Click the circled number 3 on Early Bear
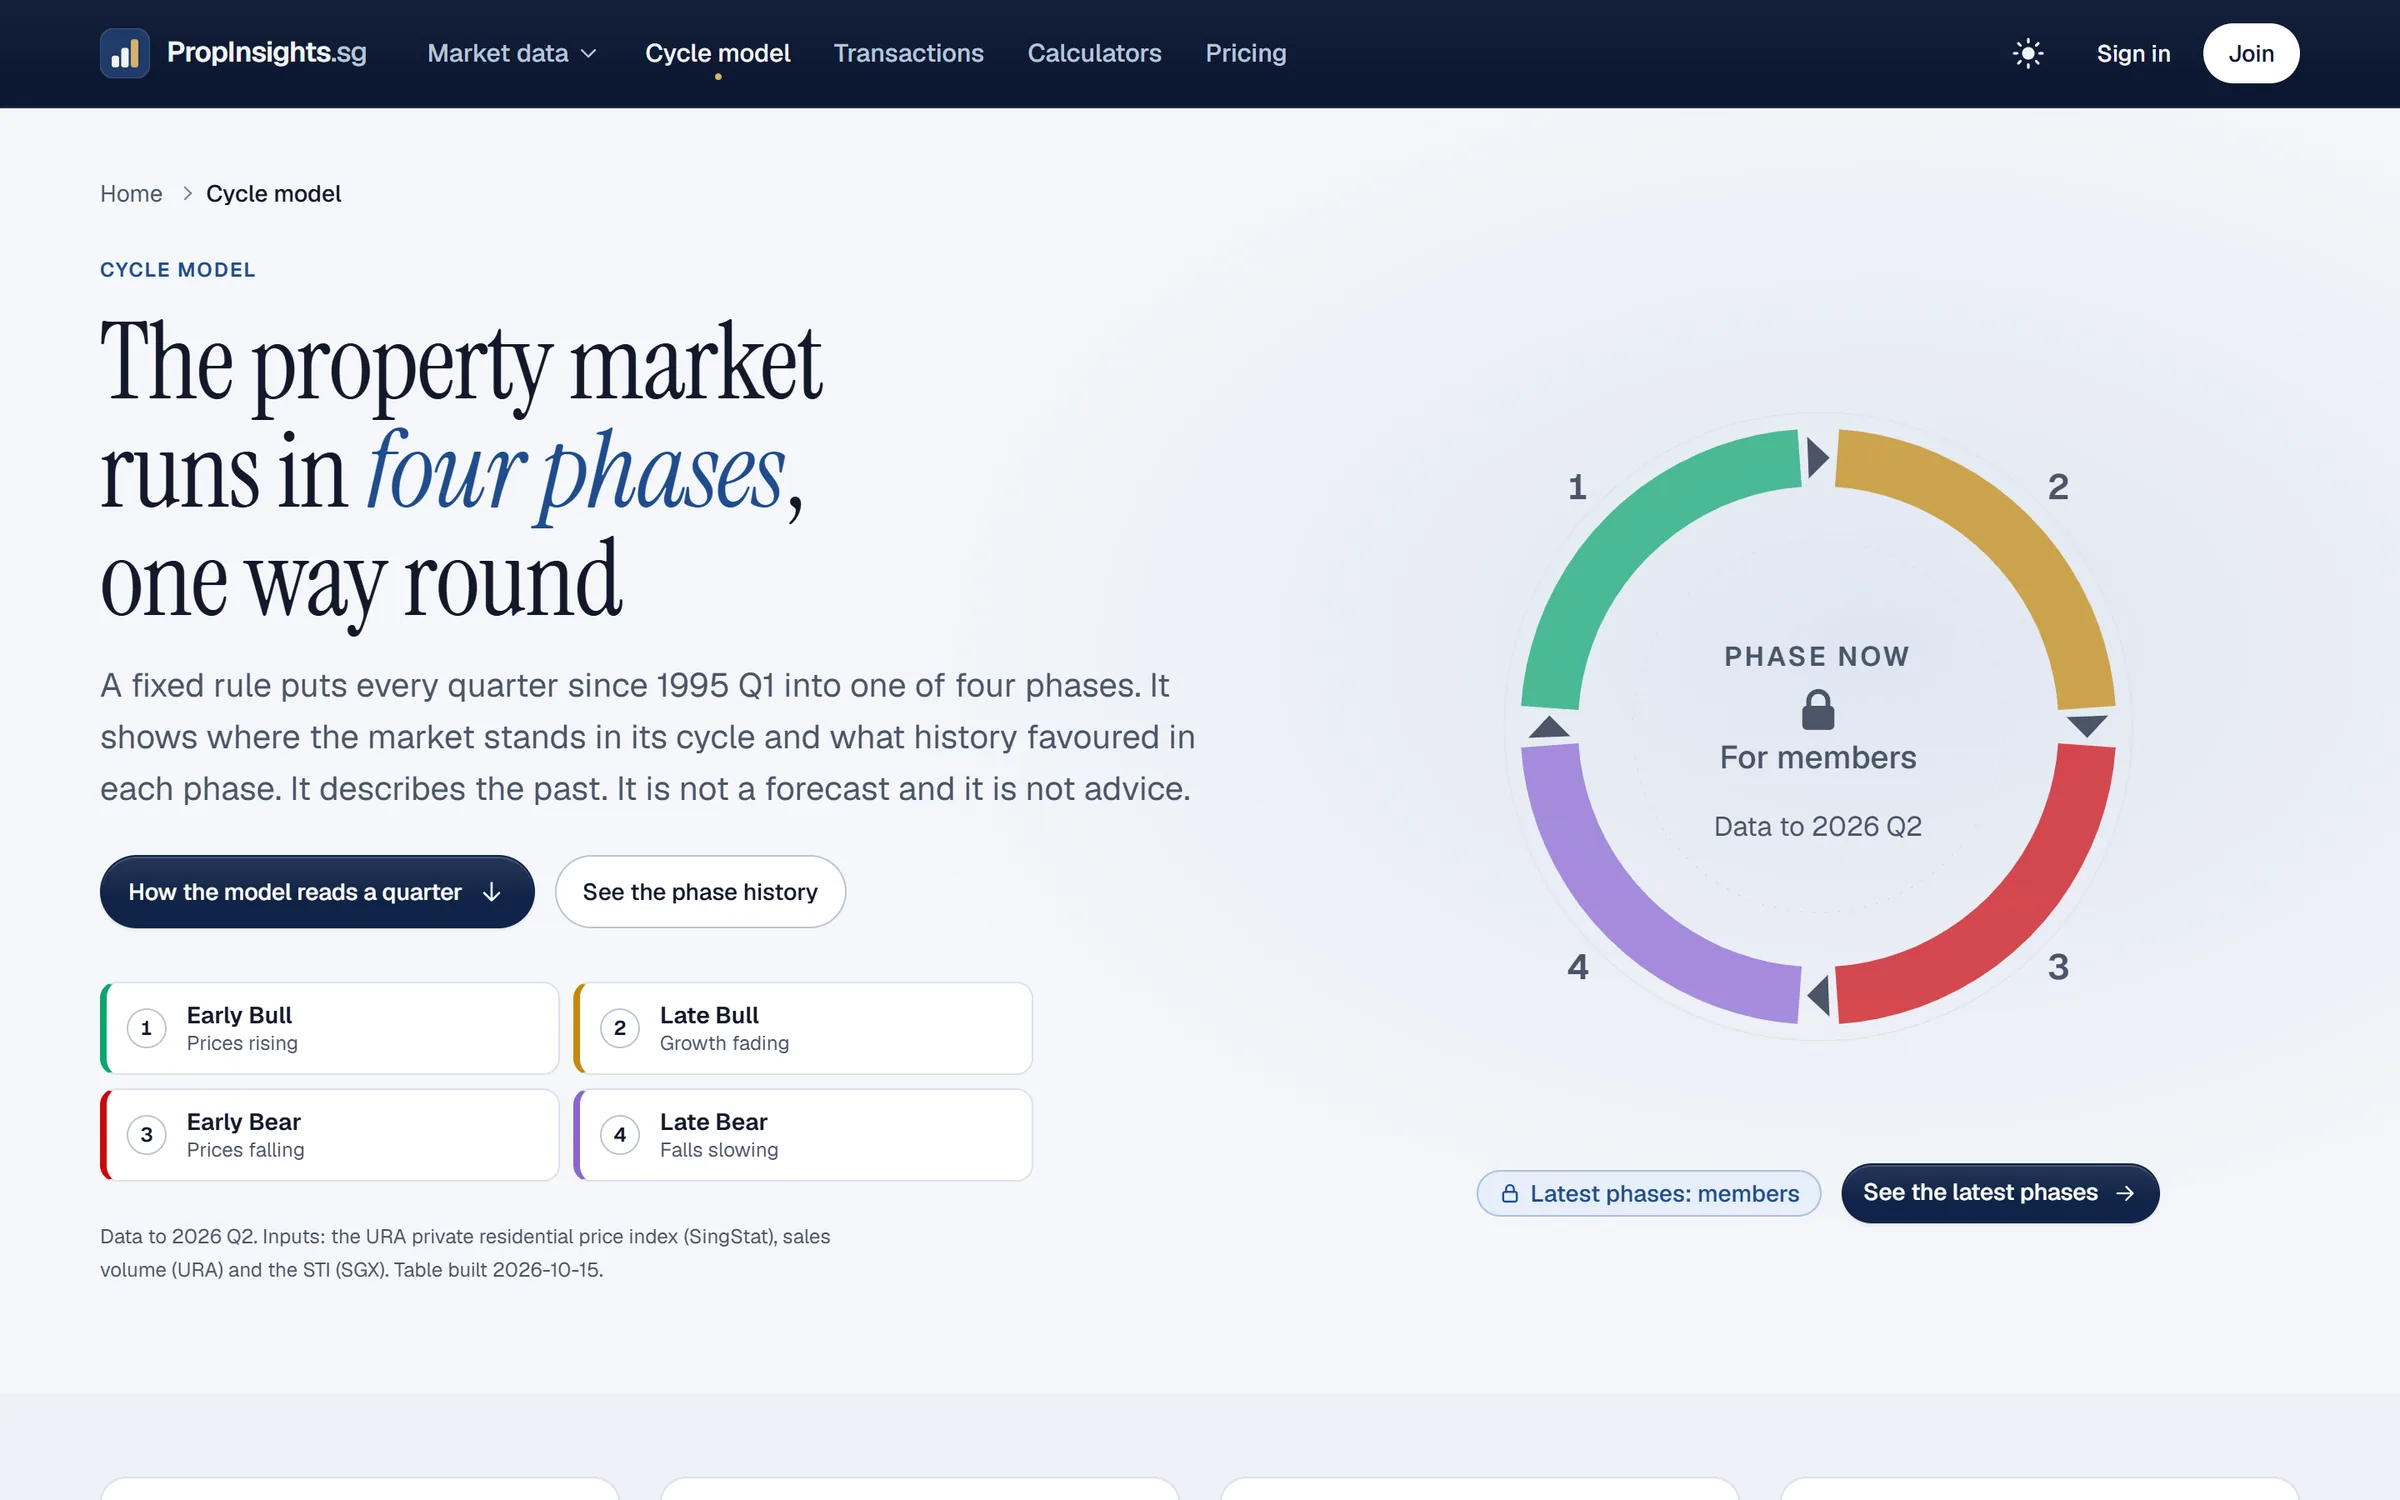 [146, 1135]
